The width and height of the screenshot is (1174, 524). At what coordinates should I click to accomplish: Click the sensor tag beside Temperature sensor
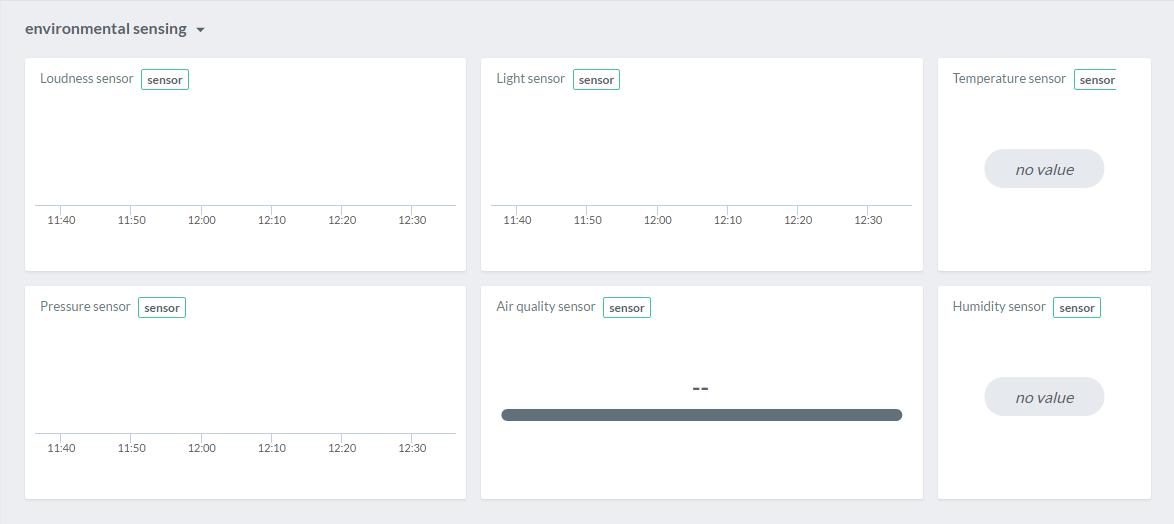click(x=1095, y=80)
